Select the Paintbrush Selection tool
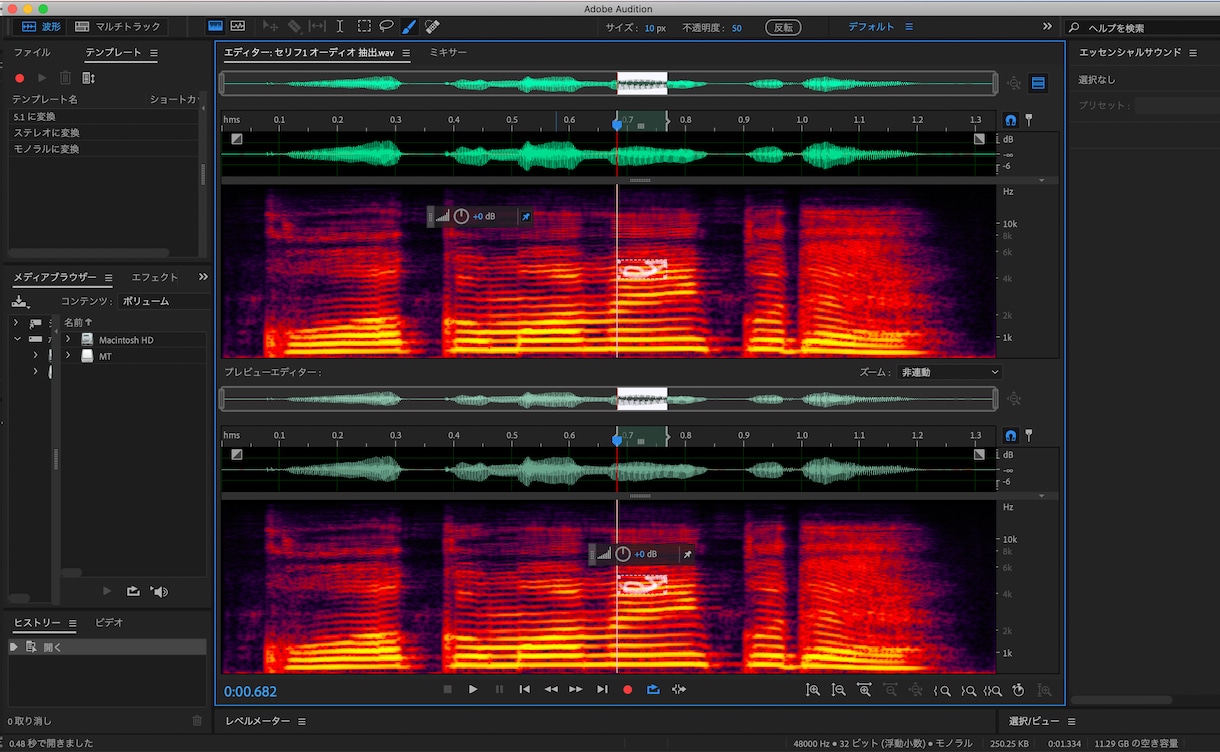Screen dimensions: 1220x752 [x=409, y=27]
